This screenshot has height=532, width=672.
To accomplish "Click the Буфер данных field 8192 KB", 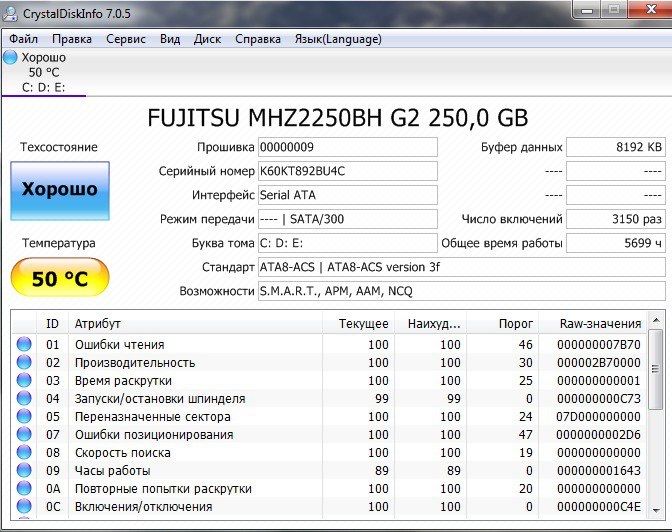I will [x=616, y=147].
